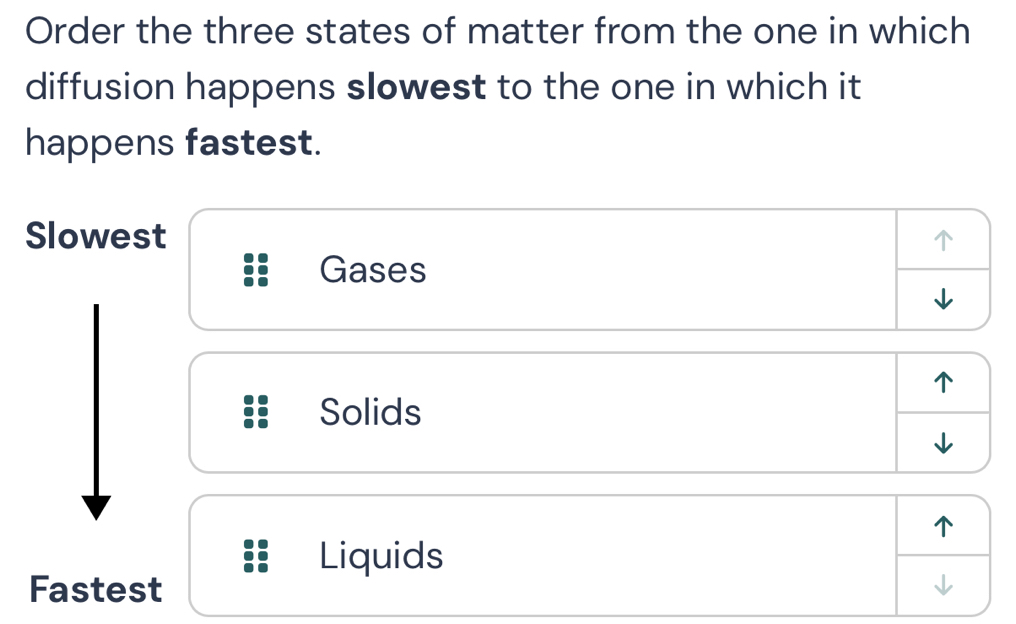This screenshot has height=624, width=1016.
Task: Move Gases down with its down arrow
Action: (942, 299)
